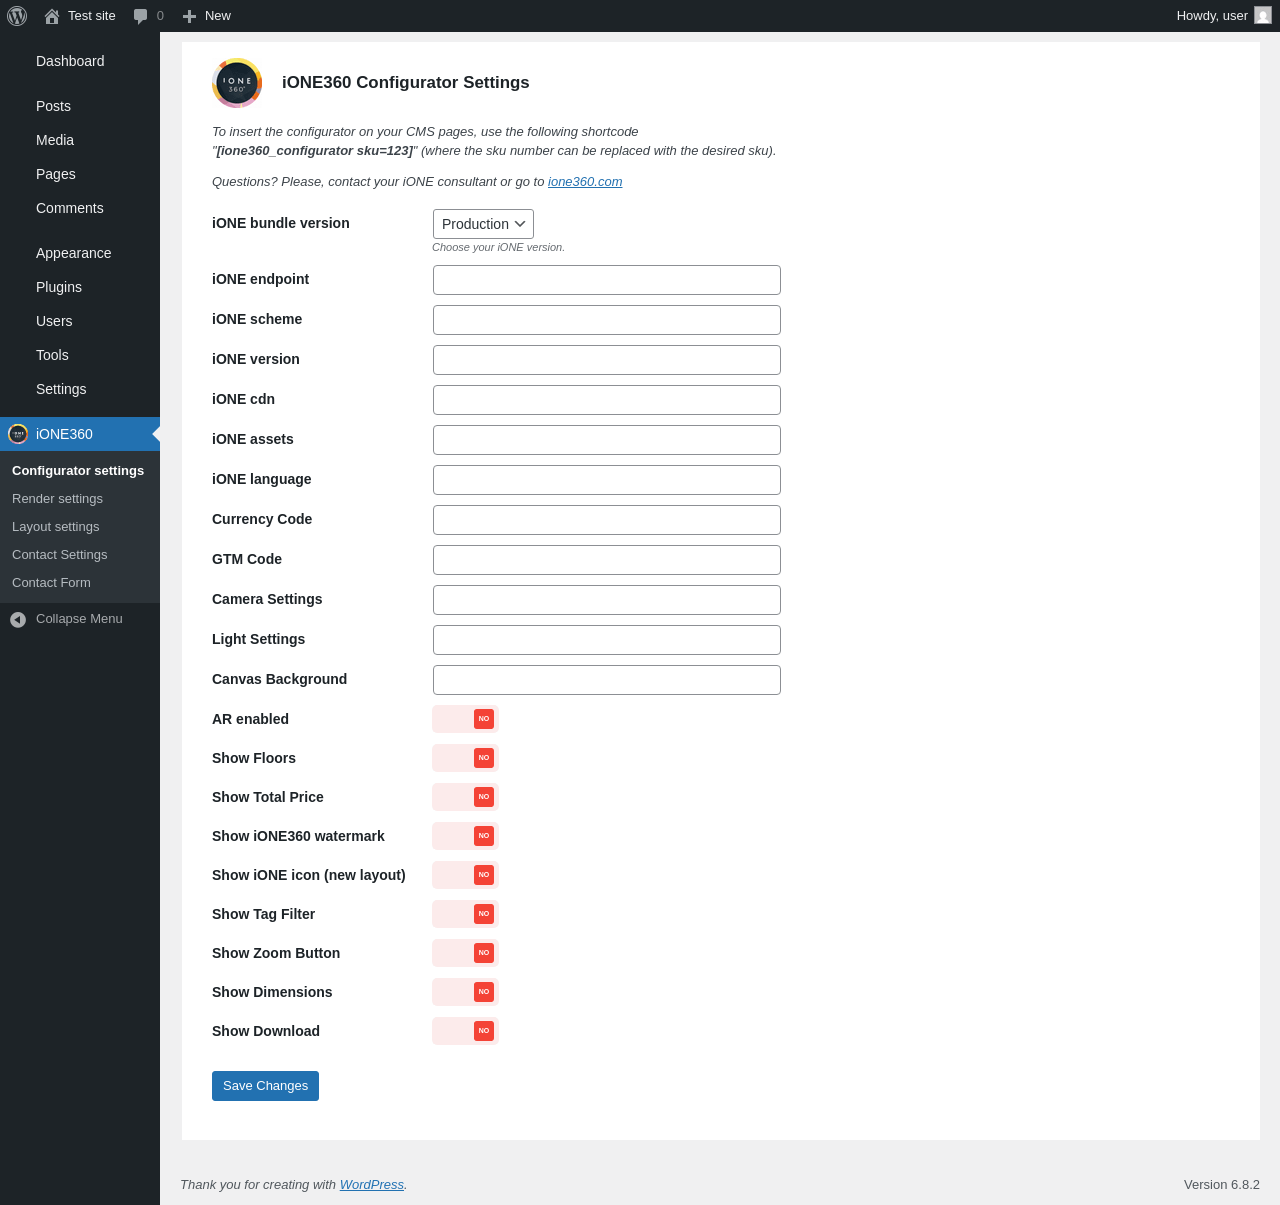1280x1205 pixels.
Task: Toggle the Show Zoom Button switch
Action: pos(465,953)
